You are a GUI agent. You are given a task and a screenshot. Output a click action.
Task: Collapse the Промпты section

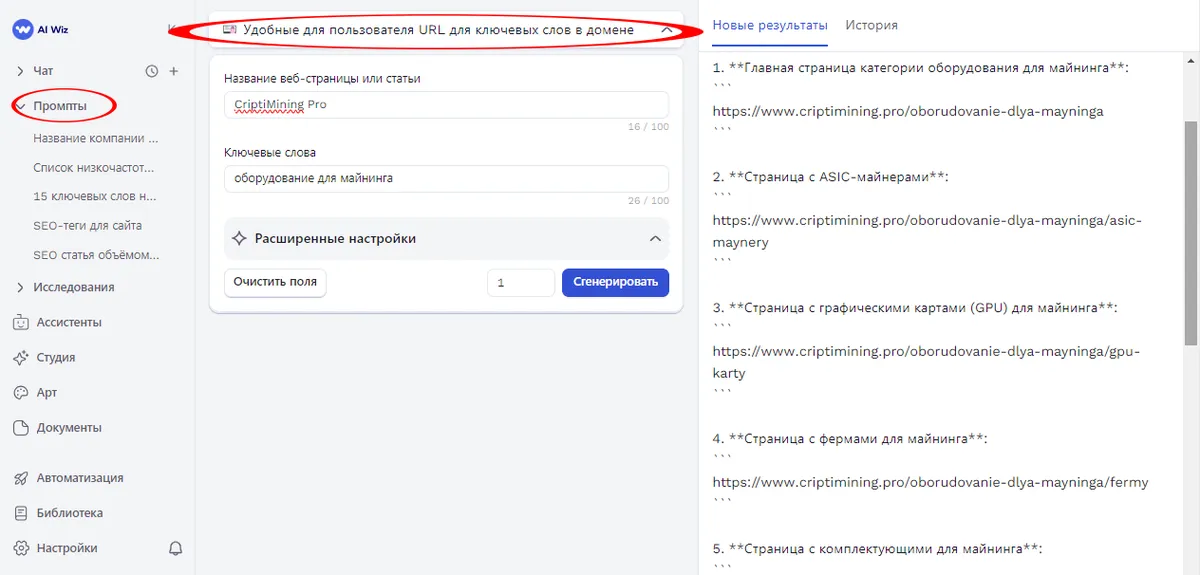click(20, 106)
